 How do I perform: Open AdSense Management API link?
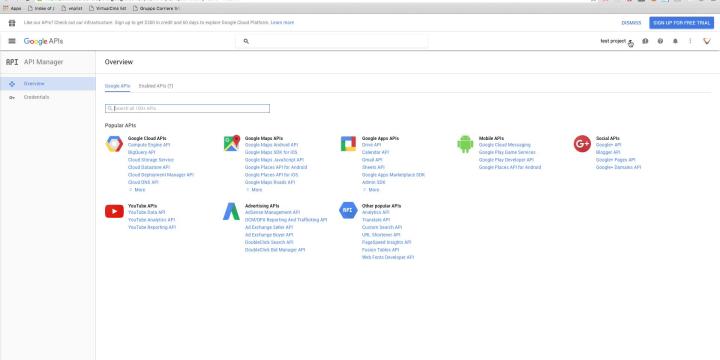click(x=273, y=213)
